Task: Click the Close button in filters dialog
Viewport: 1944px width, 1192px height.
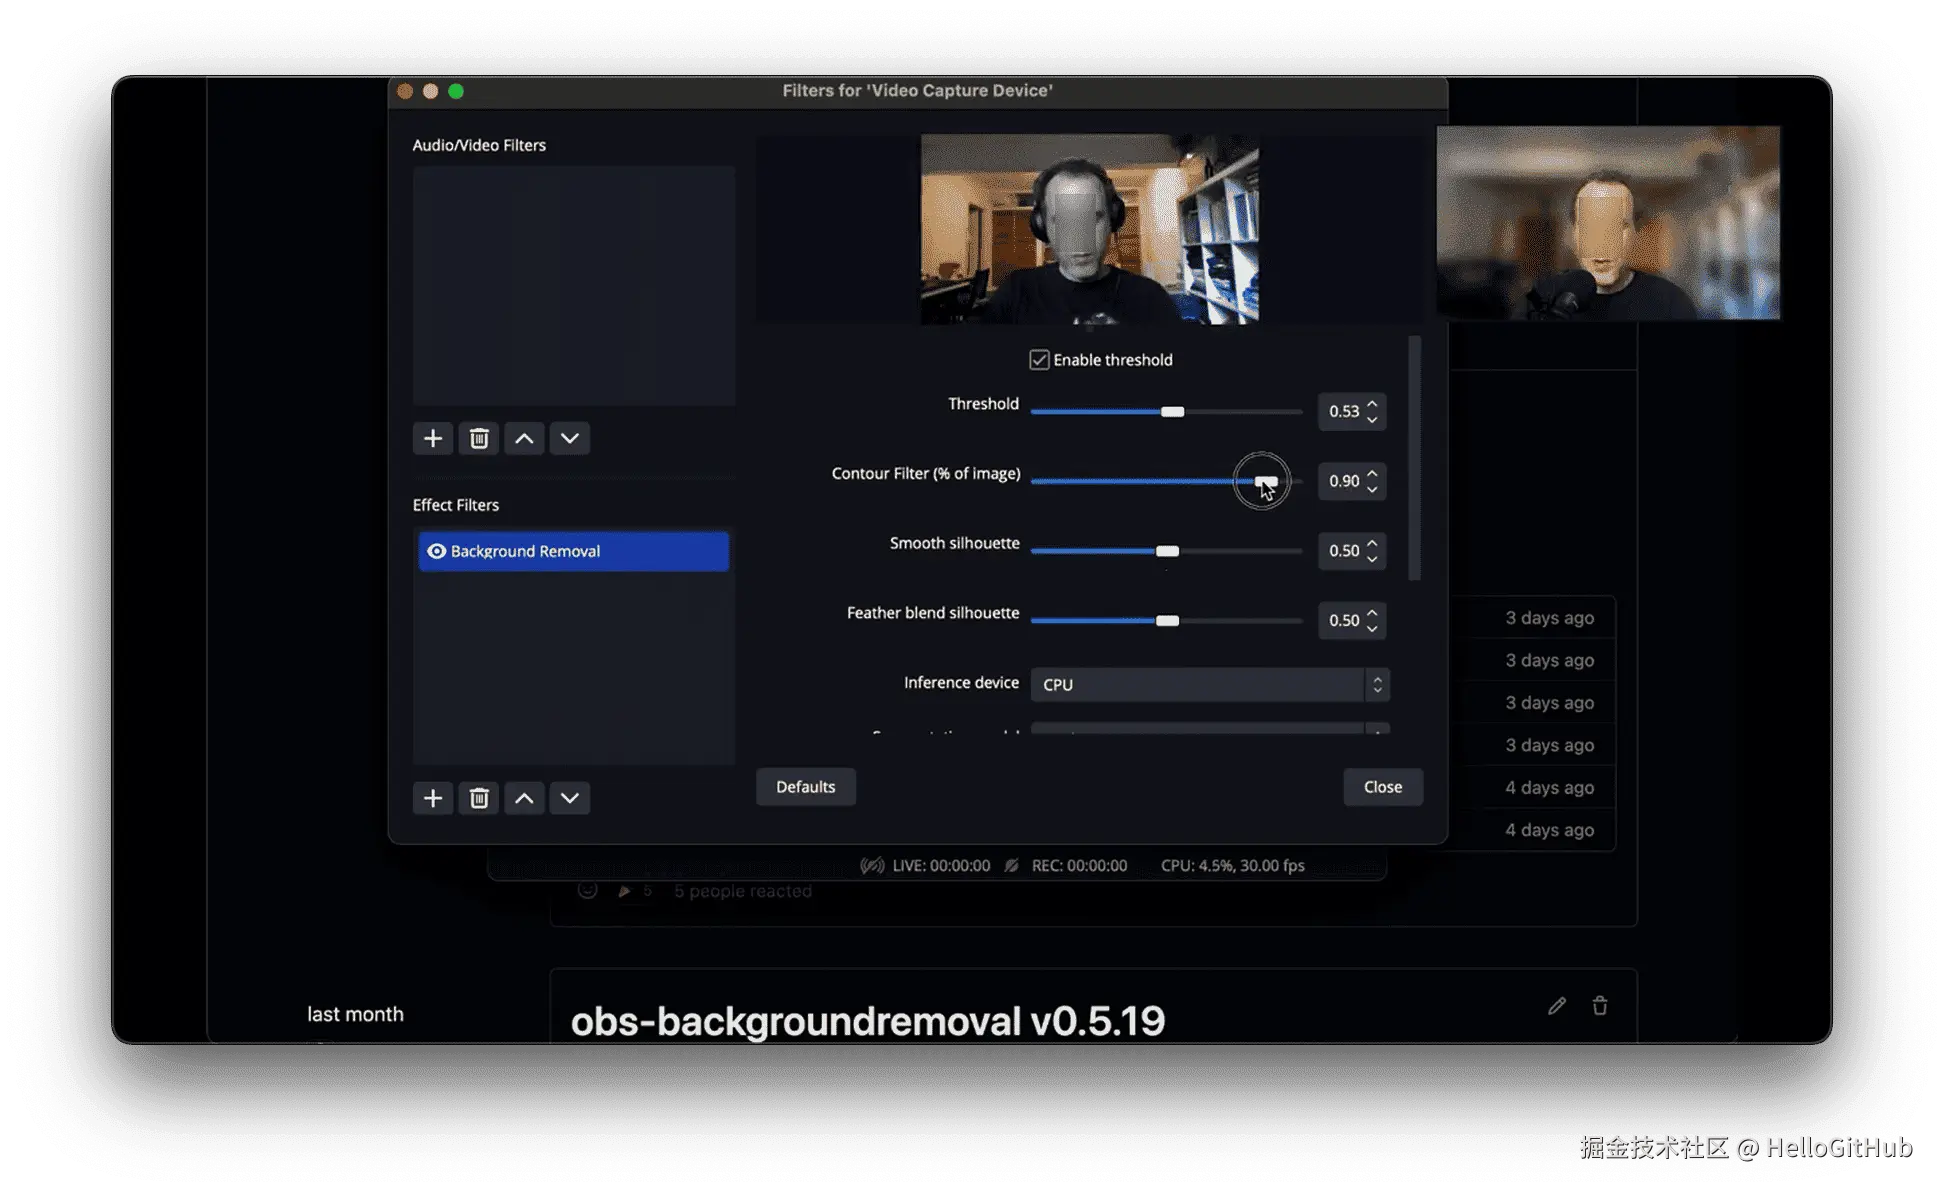Action: 1382,787
